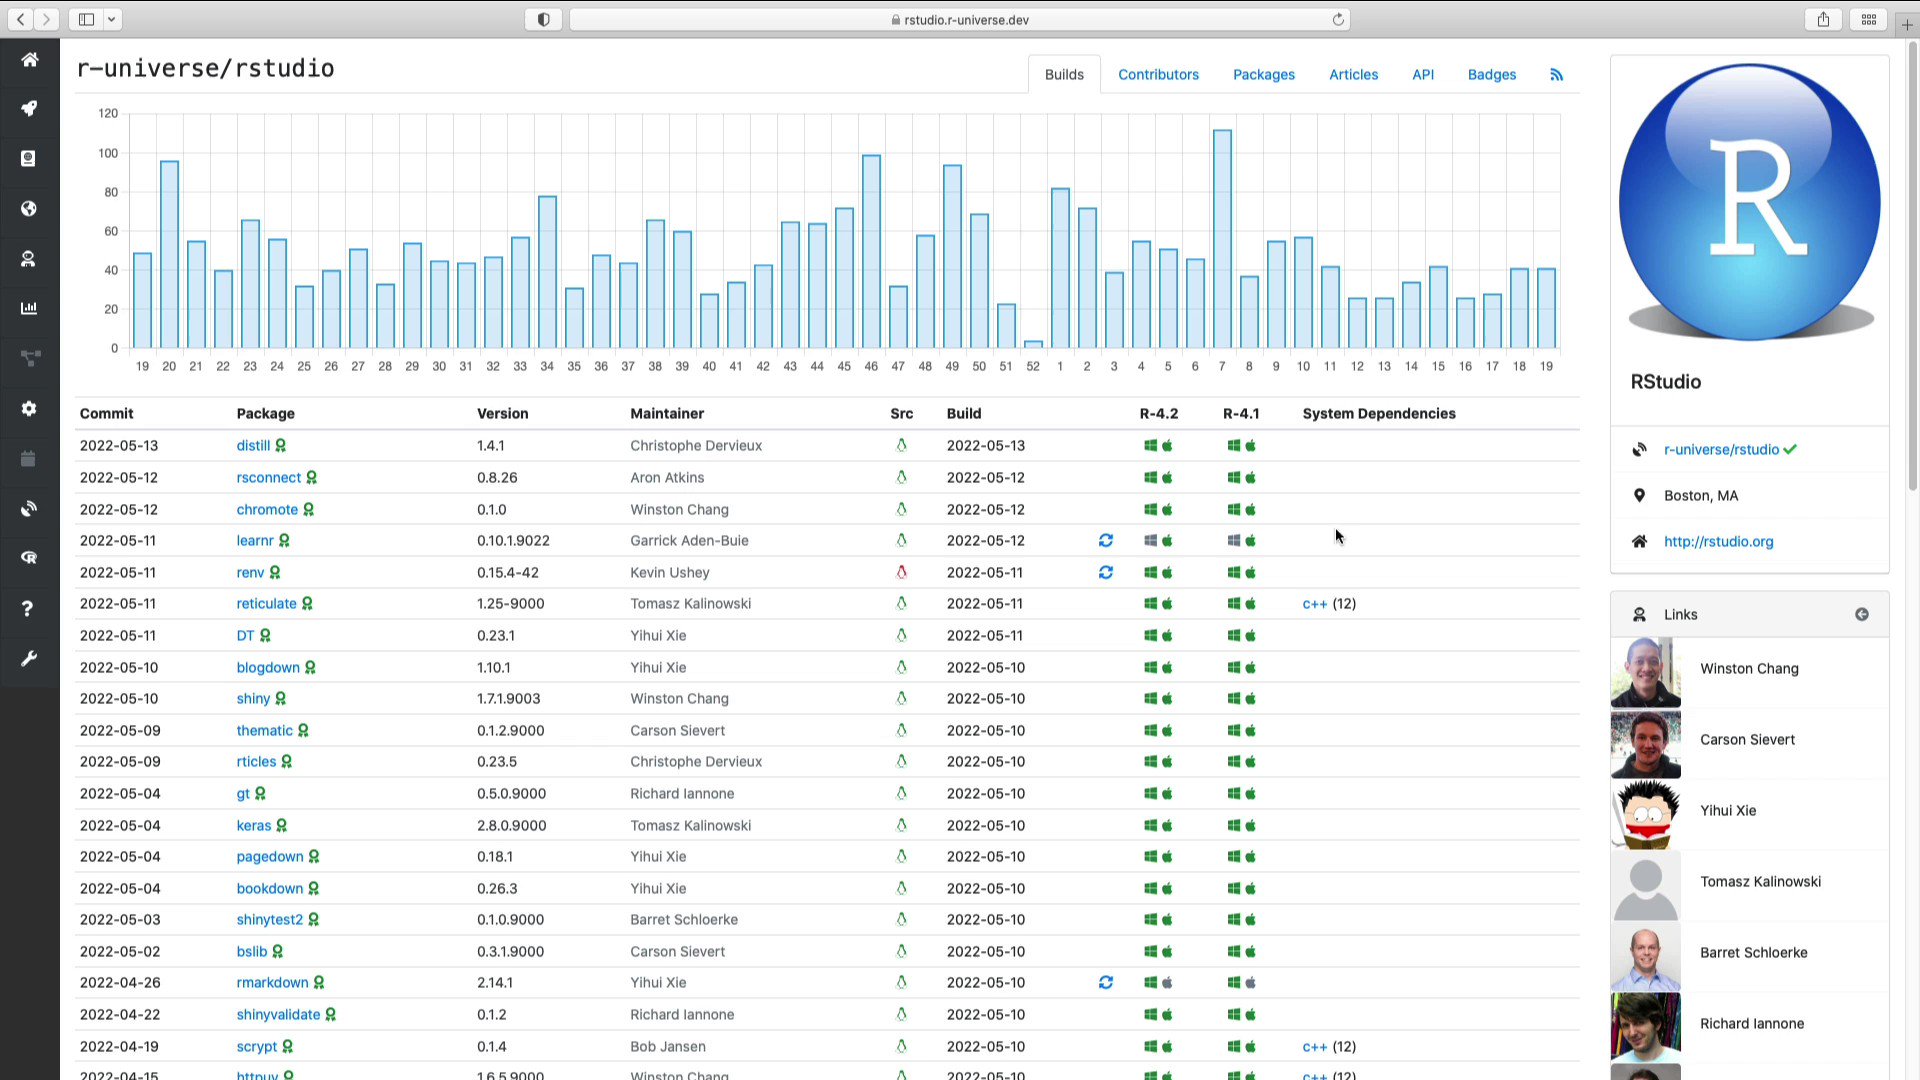
Task: Open the globe icon in the sidebar
Action: (29, 208)
